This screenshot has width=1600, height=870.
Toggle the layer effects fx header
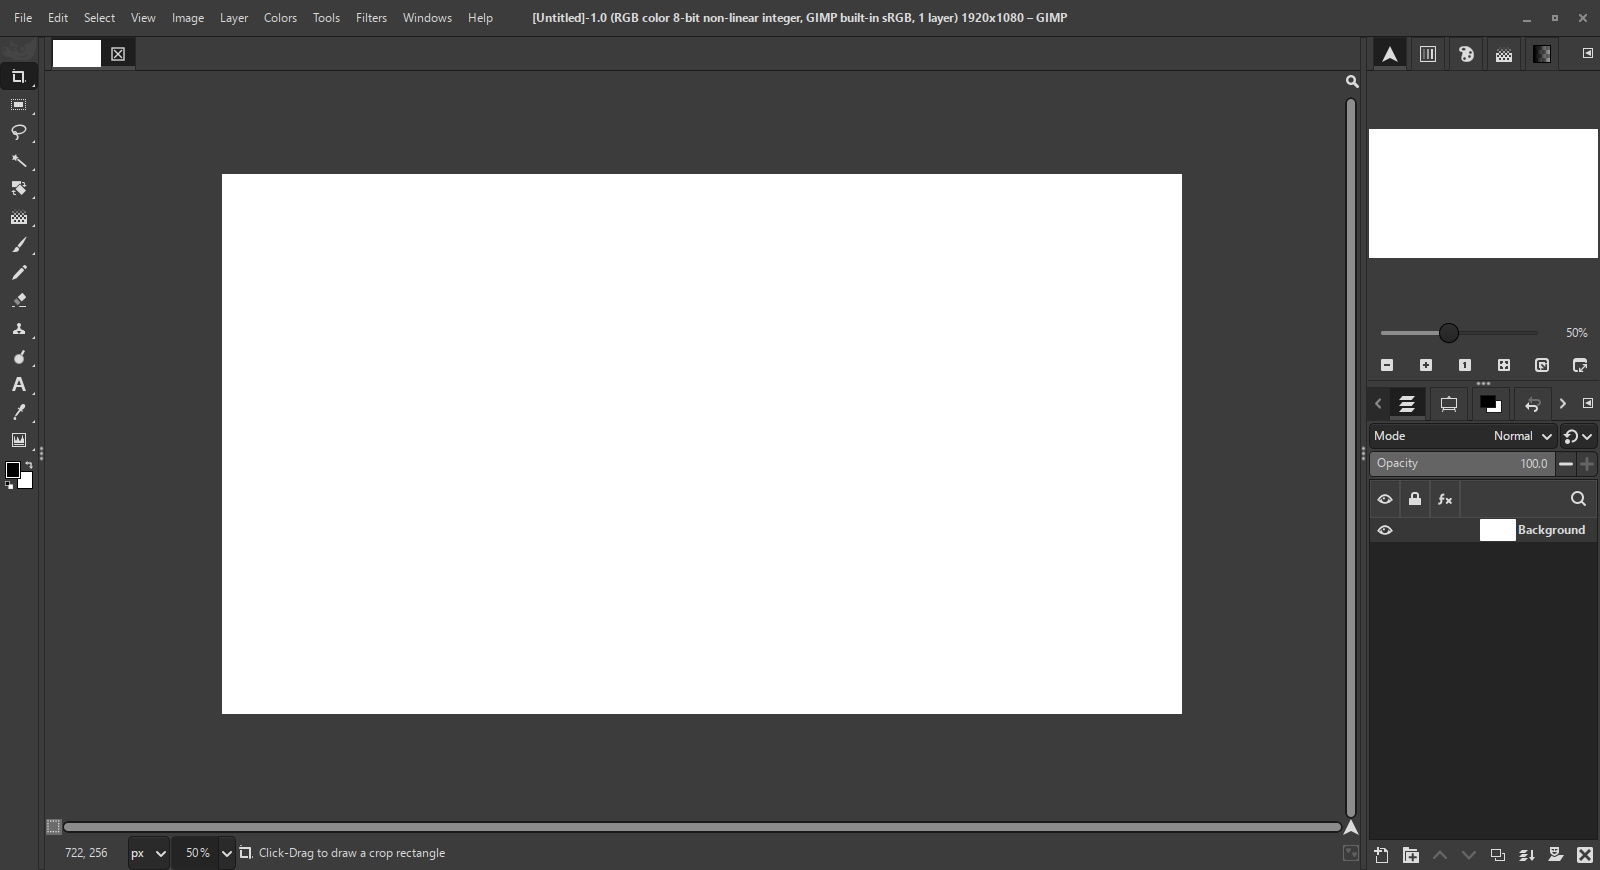(1445, 499)
